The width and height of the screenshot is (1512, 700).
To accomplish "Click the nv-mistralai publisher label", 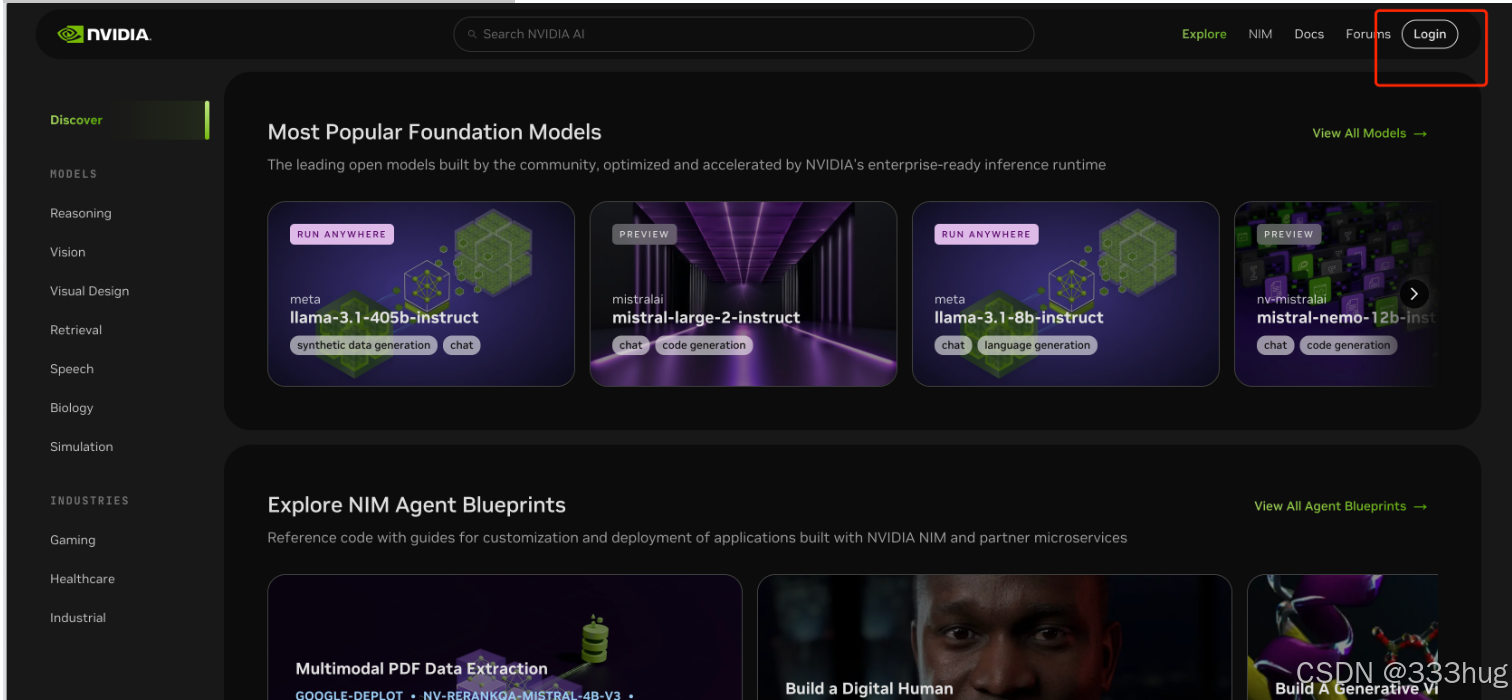I will coord(1292,299).
